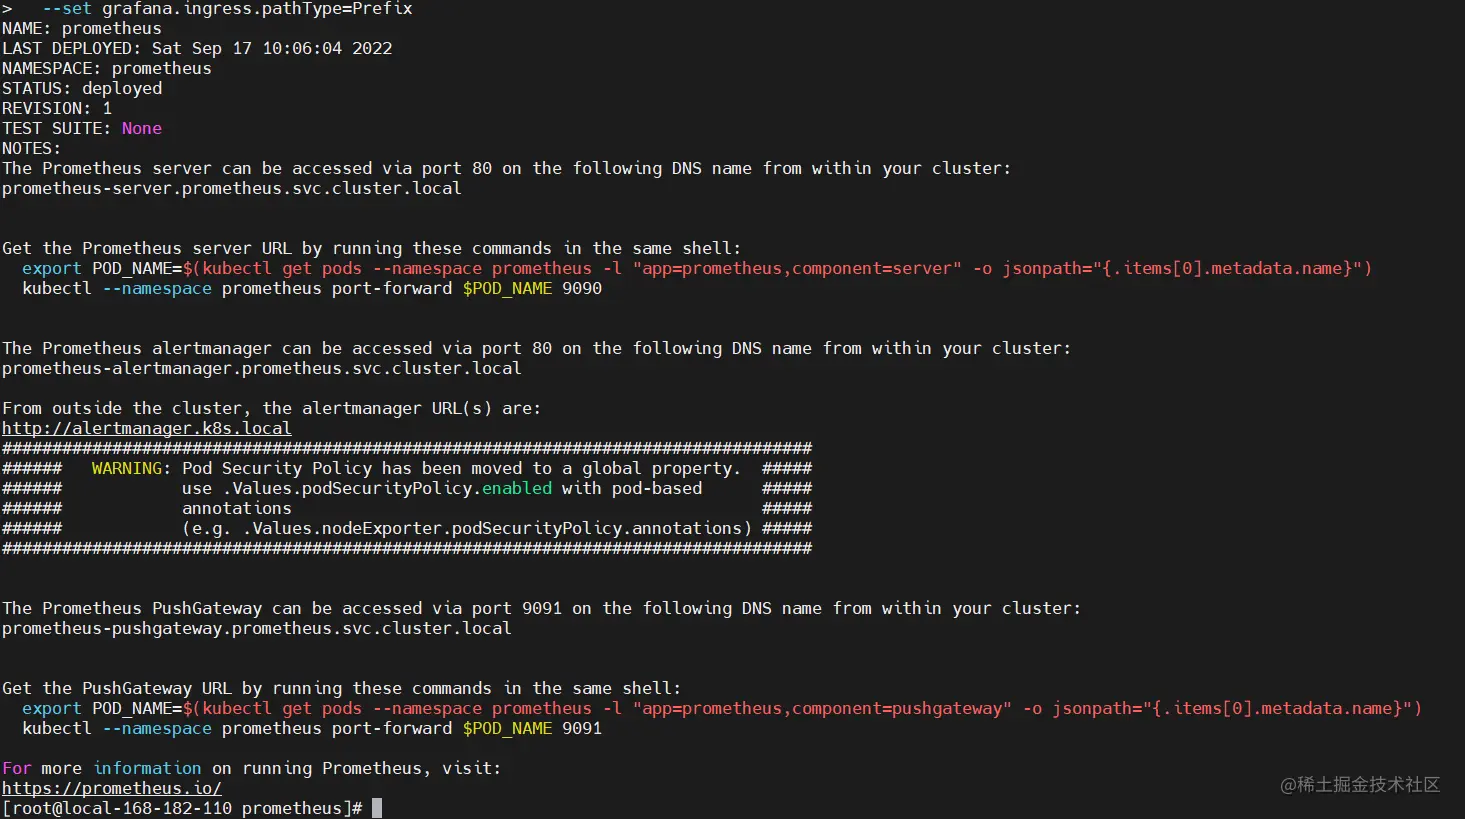The image size is (1465, 819).
Task: Click the 'TEST SUITE: None' line
Action: point(82,128)
